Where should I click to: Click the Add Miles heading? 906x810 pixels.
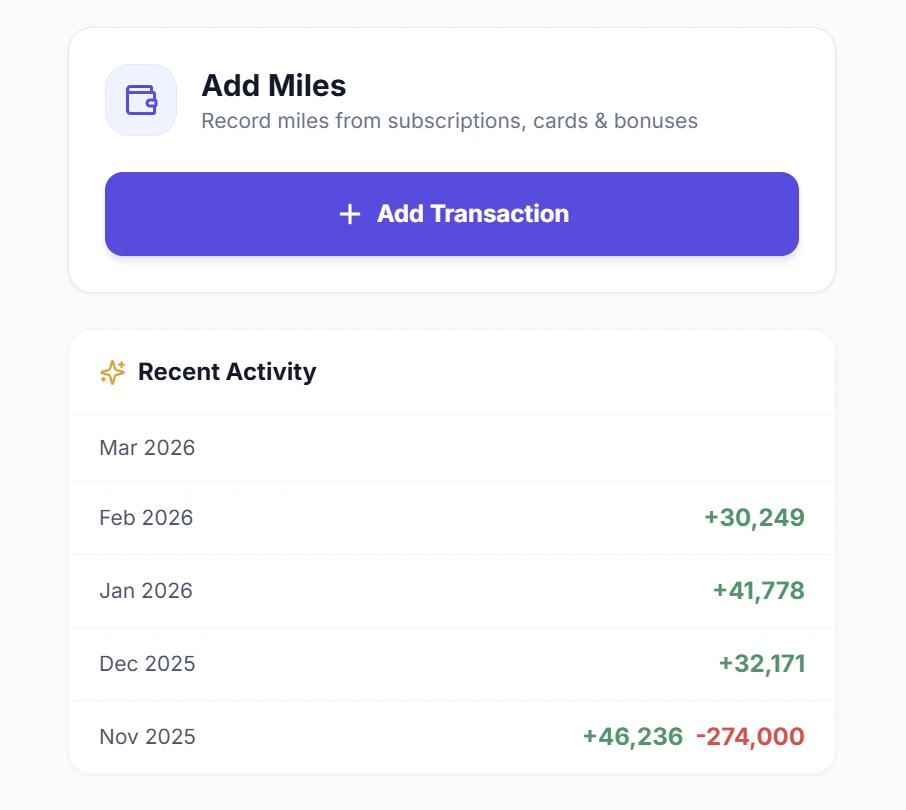(273, 86)
